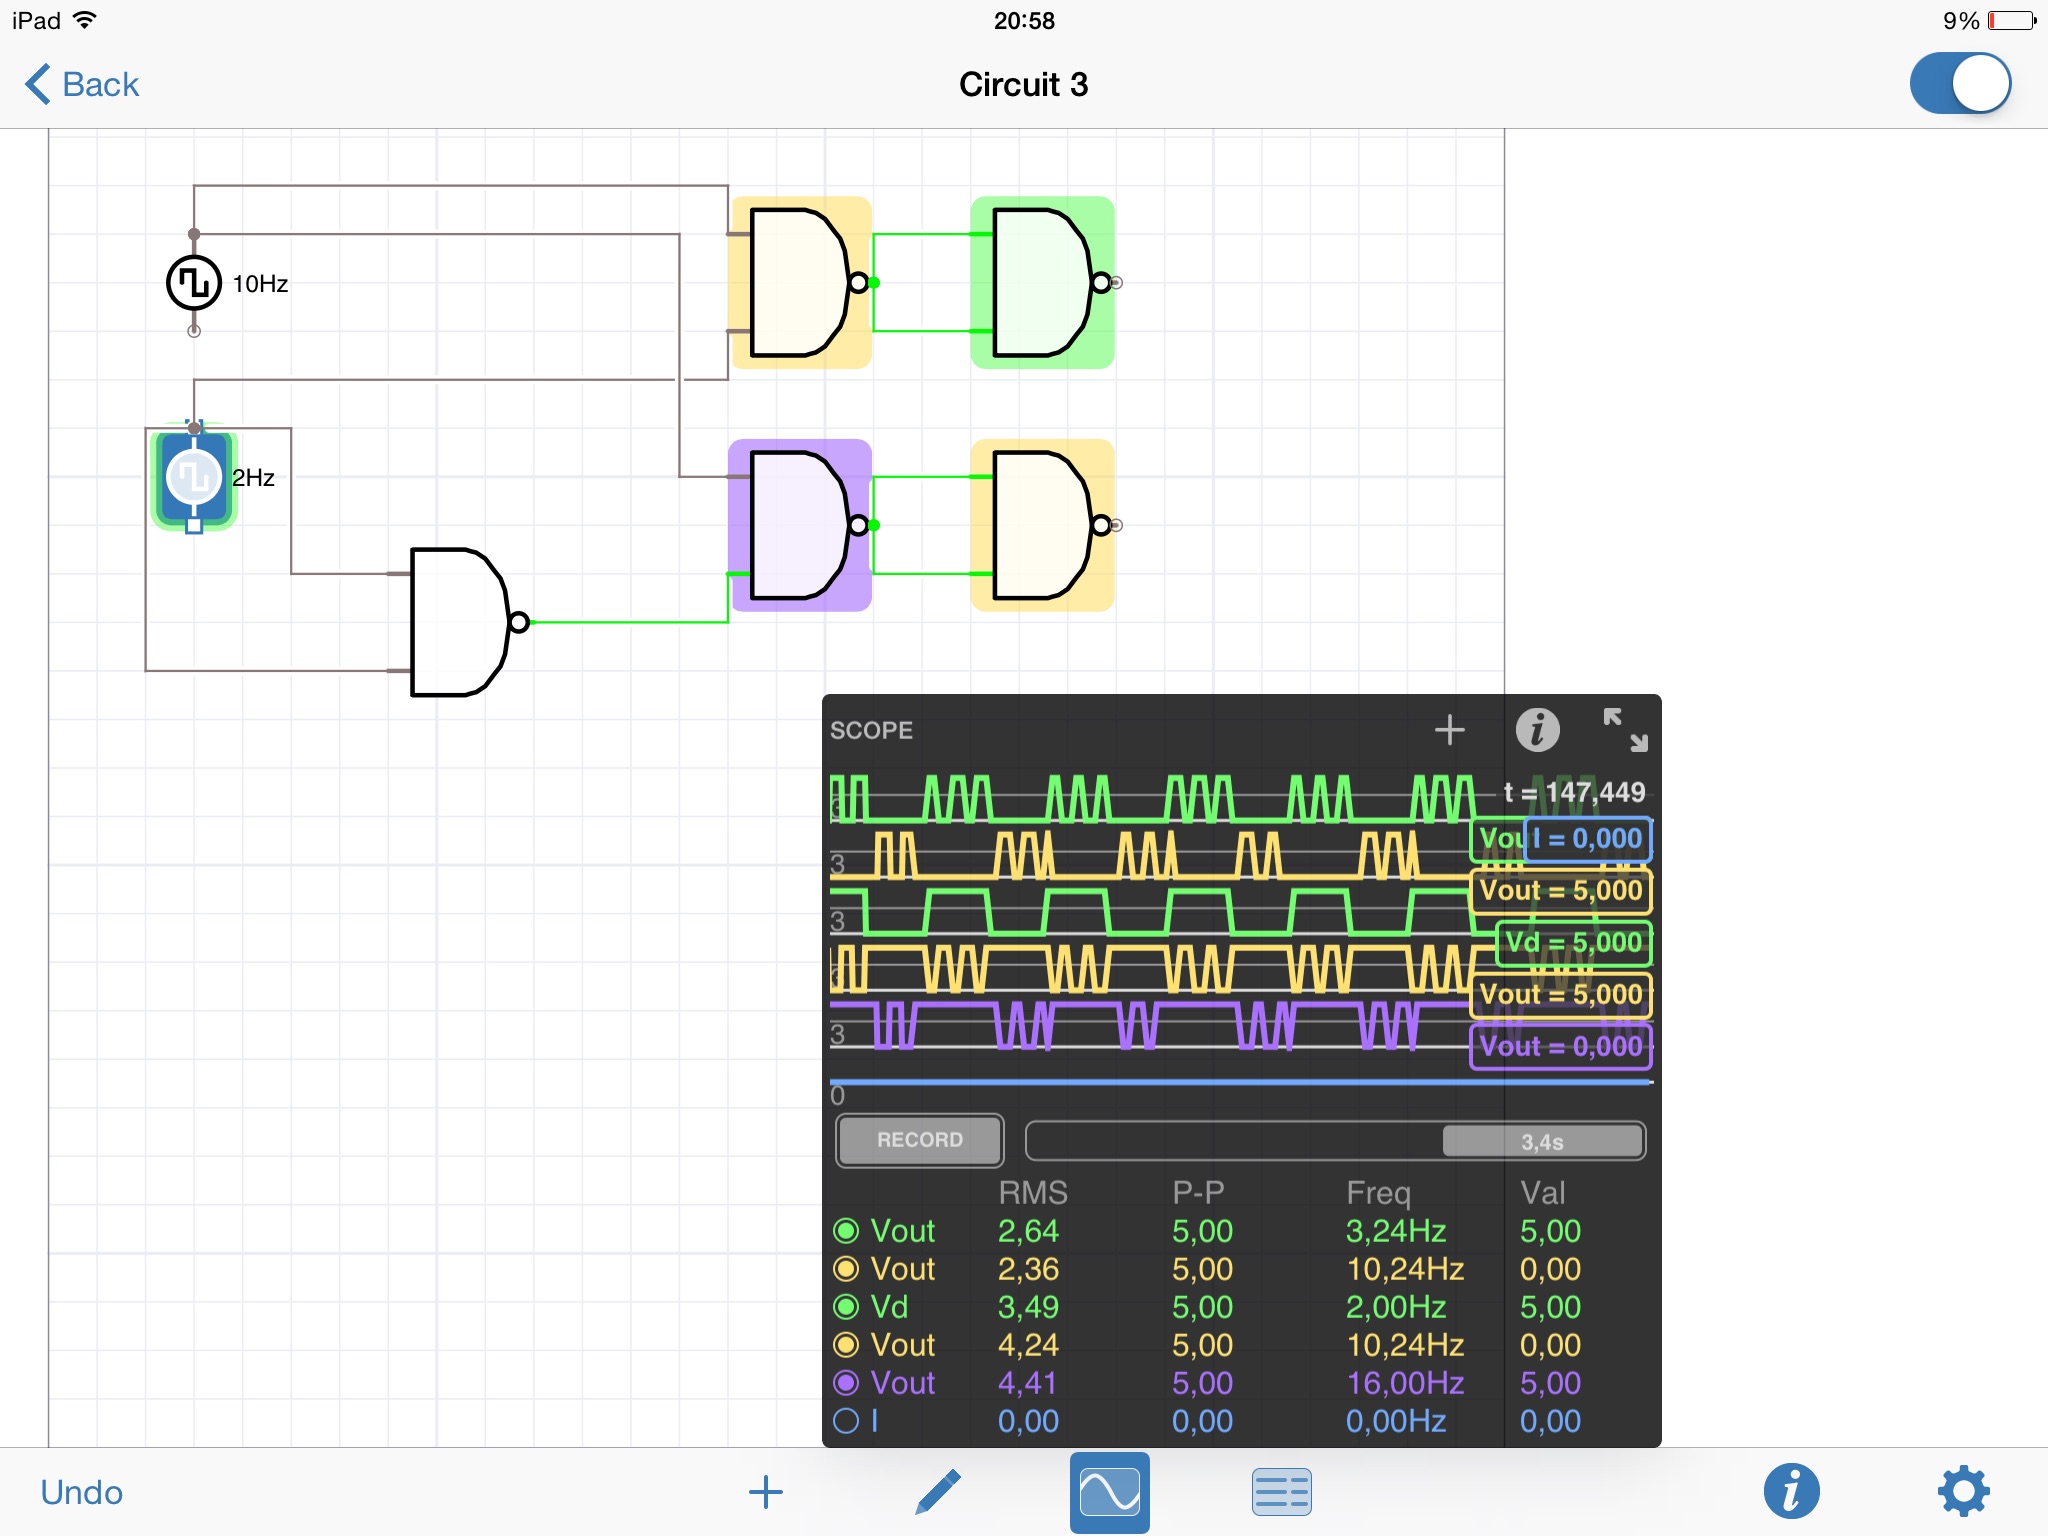2048x1536 pixels.
Task: Select the purple-highlighted NAND gate
Action: point(801,525)
